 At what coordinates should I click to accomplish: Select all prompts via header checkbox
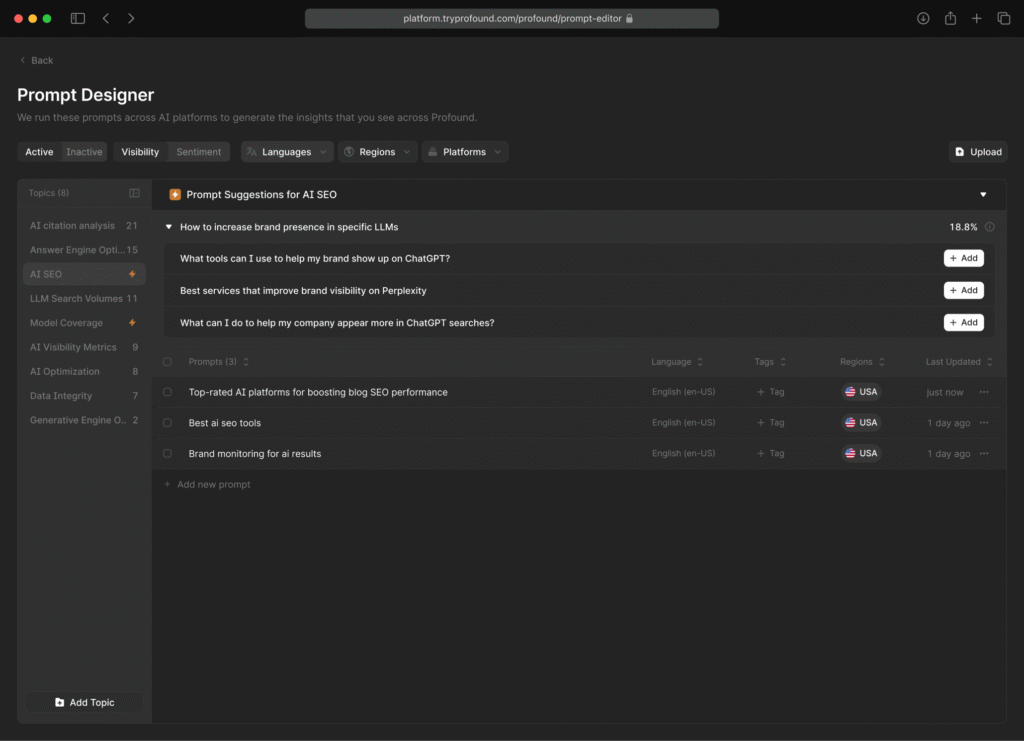tap(166, 361)
